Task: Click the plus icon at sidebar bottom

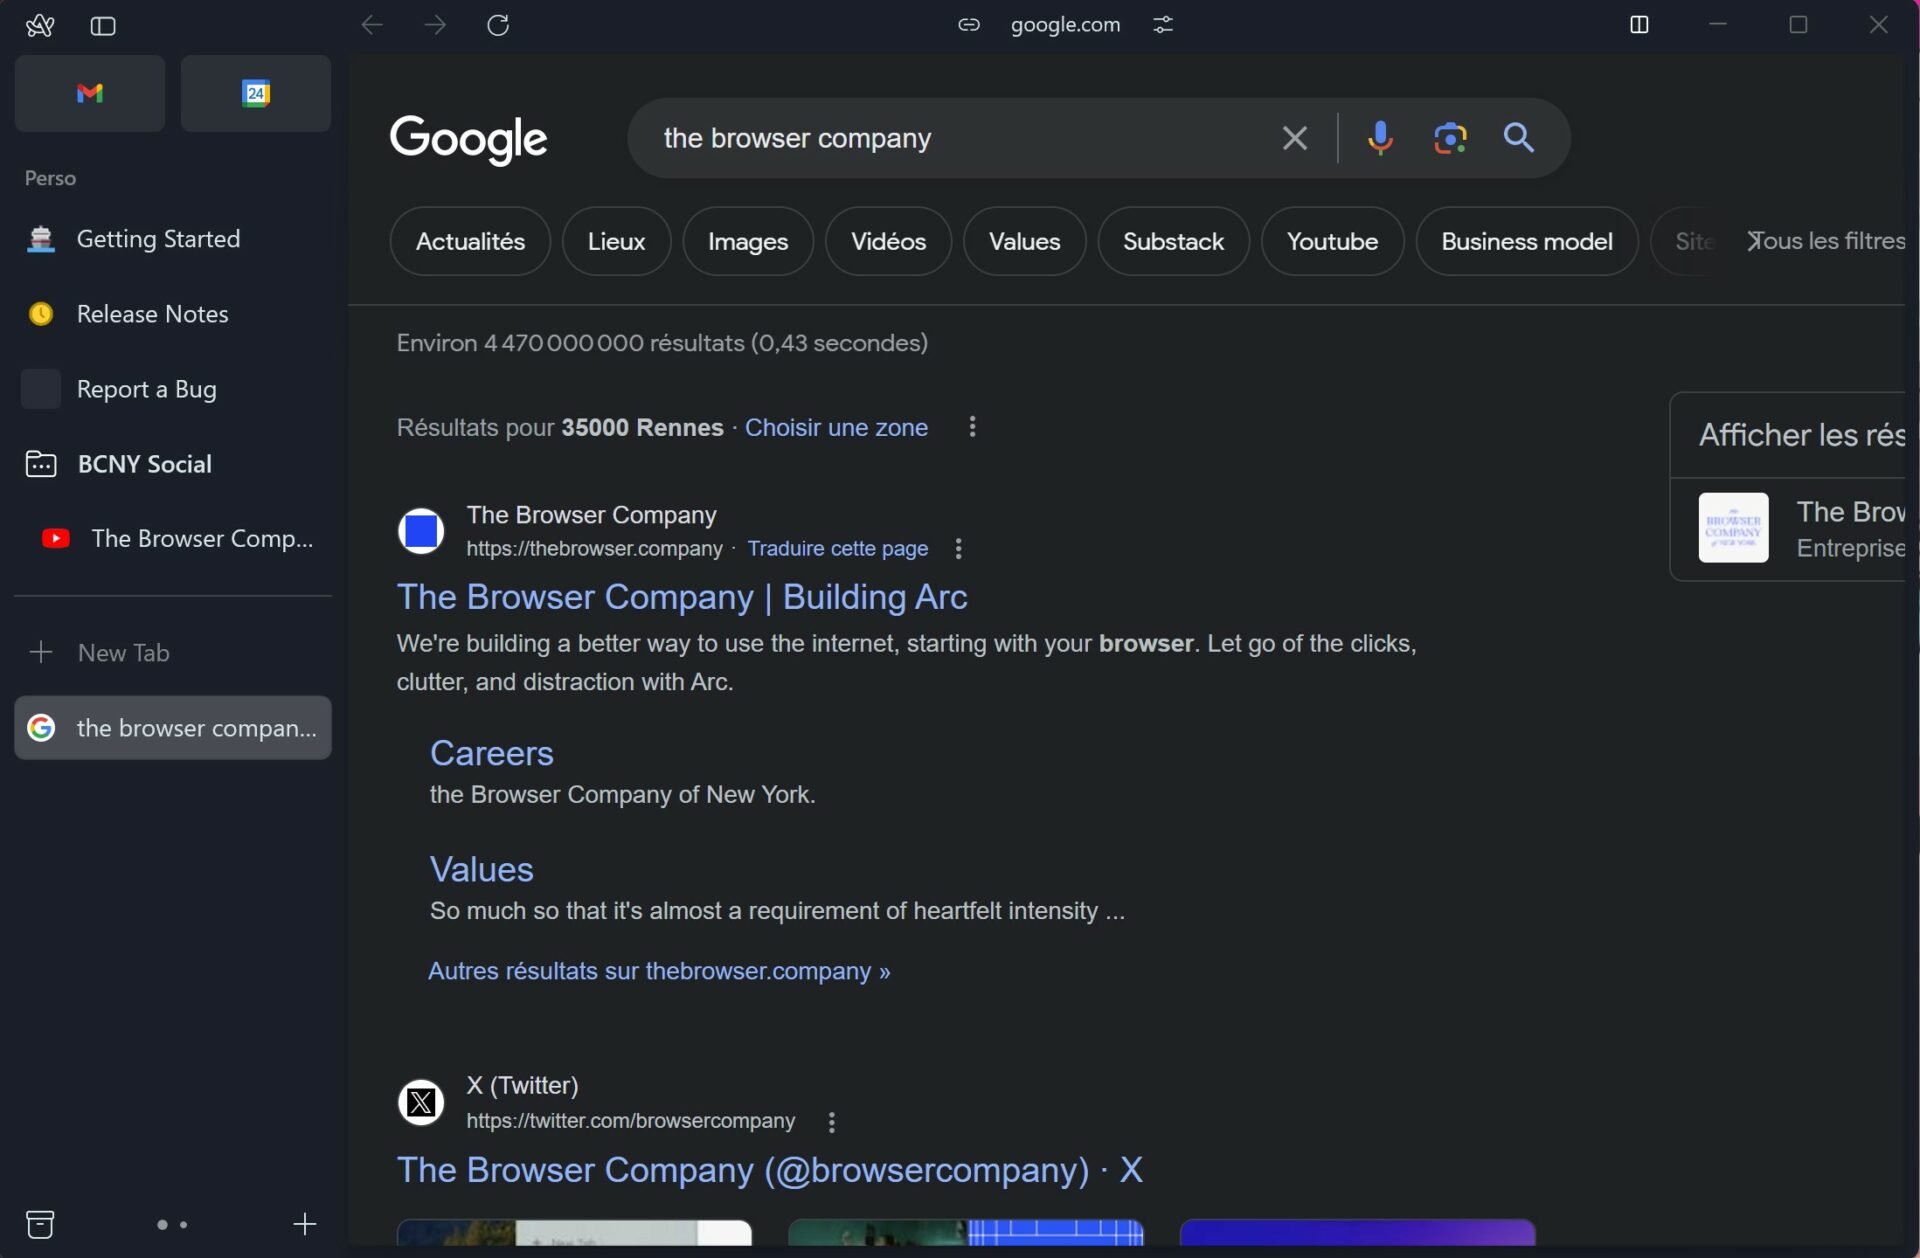Action: 305,1224
